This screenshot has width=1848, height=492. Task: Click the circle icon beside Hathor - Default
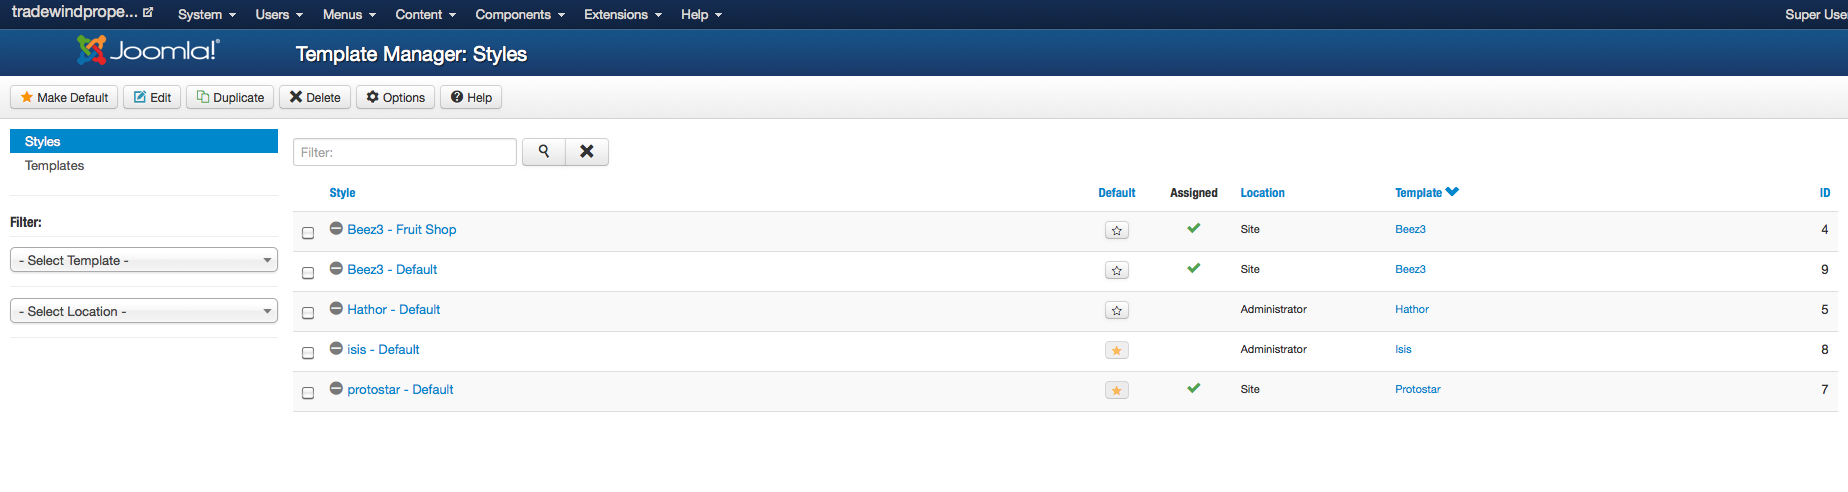point(336,308)
